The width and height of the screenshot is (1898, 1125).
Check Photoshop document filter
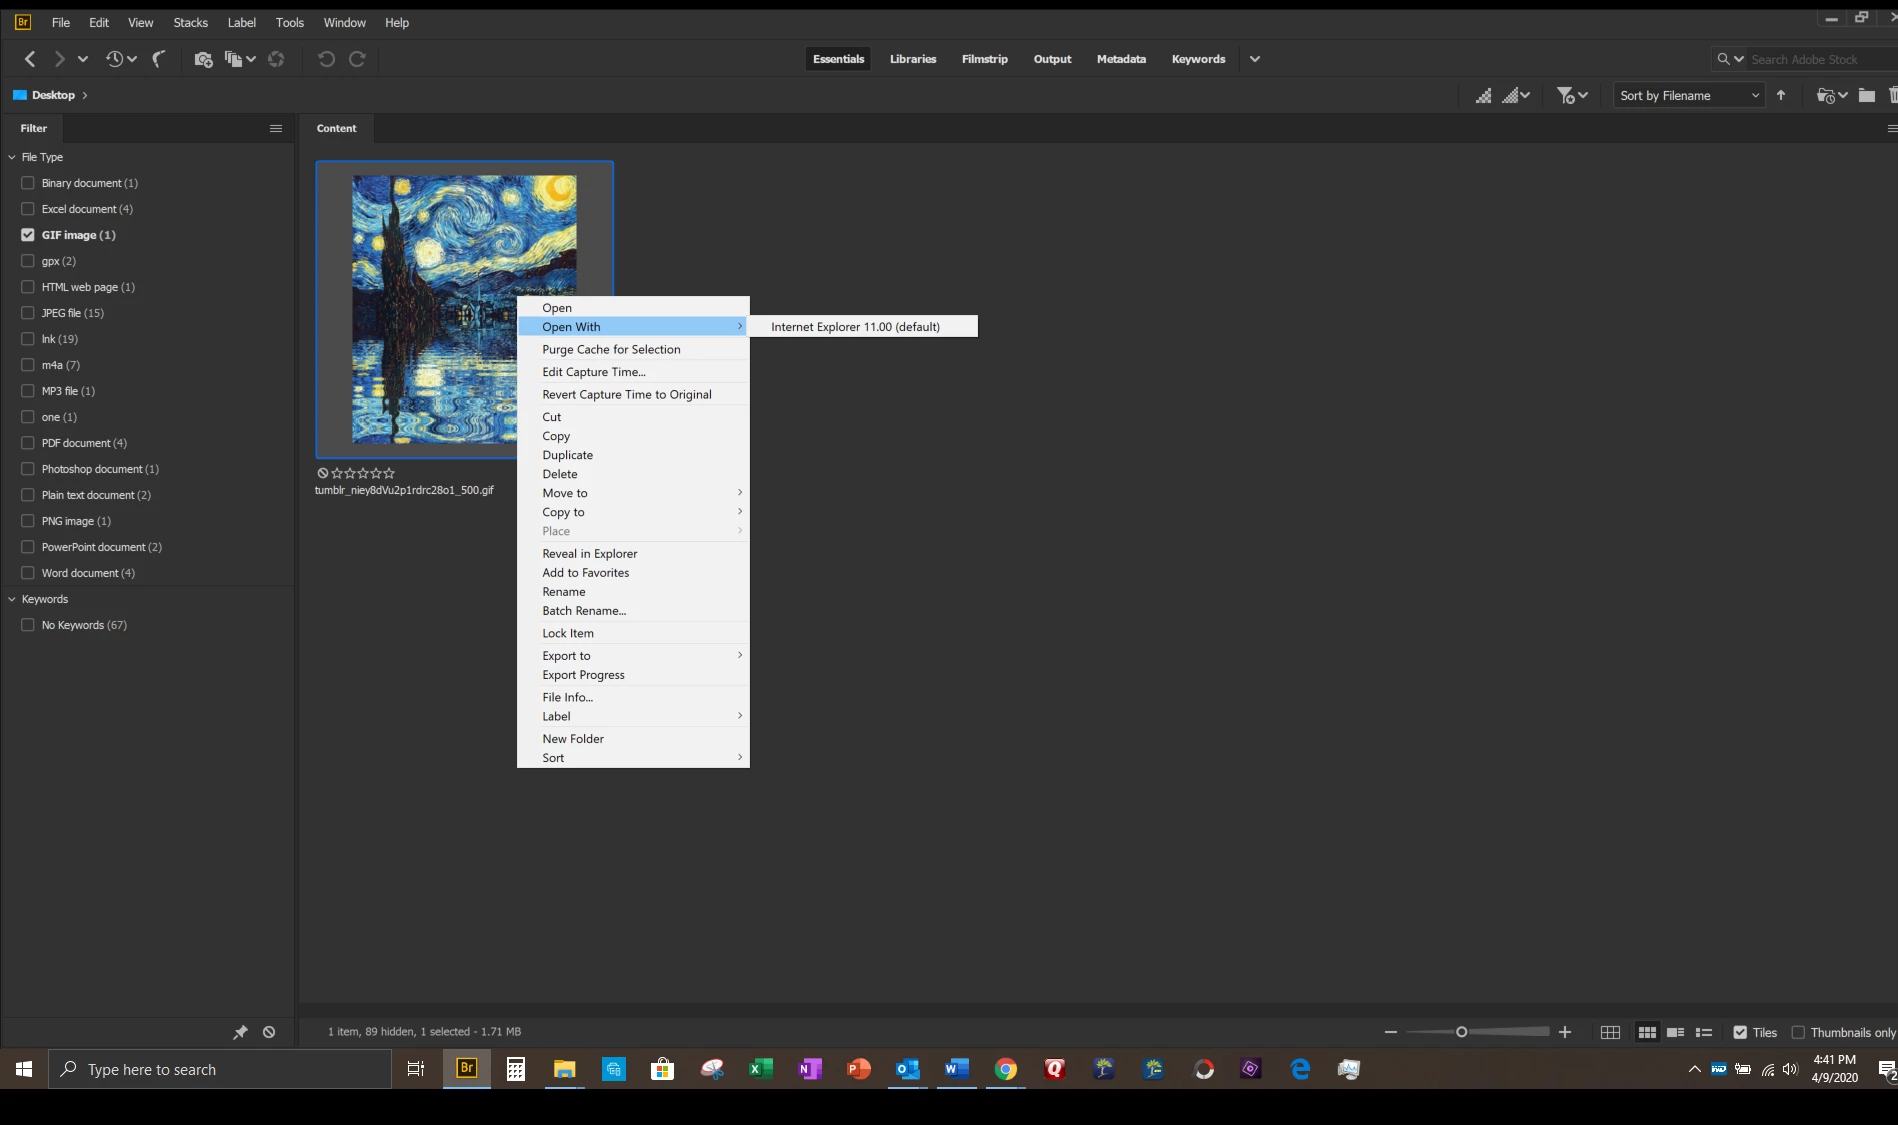(28, 469)
